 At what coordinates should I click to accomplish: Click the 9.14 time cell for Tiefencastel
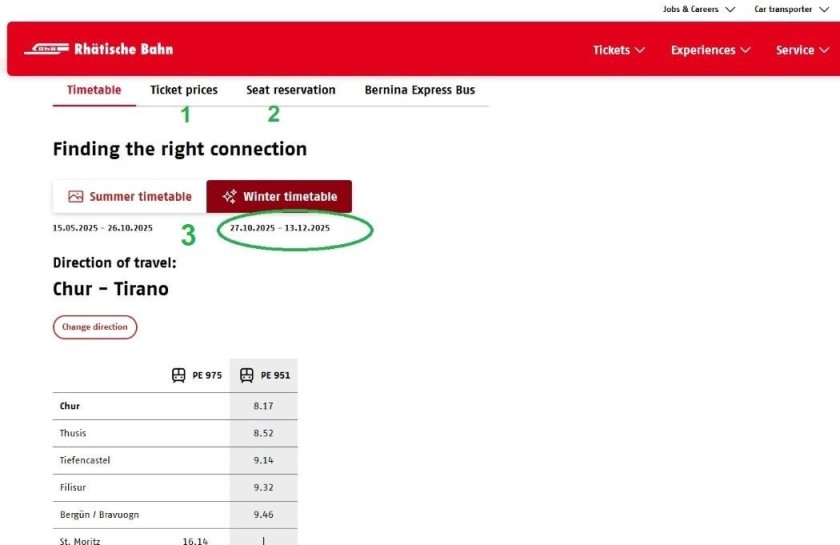click(x=264, y=460)
